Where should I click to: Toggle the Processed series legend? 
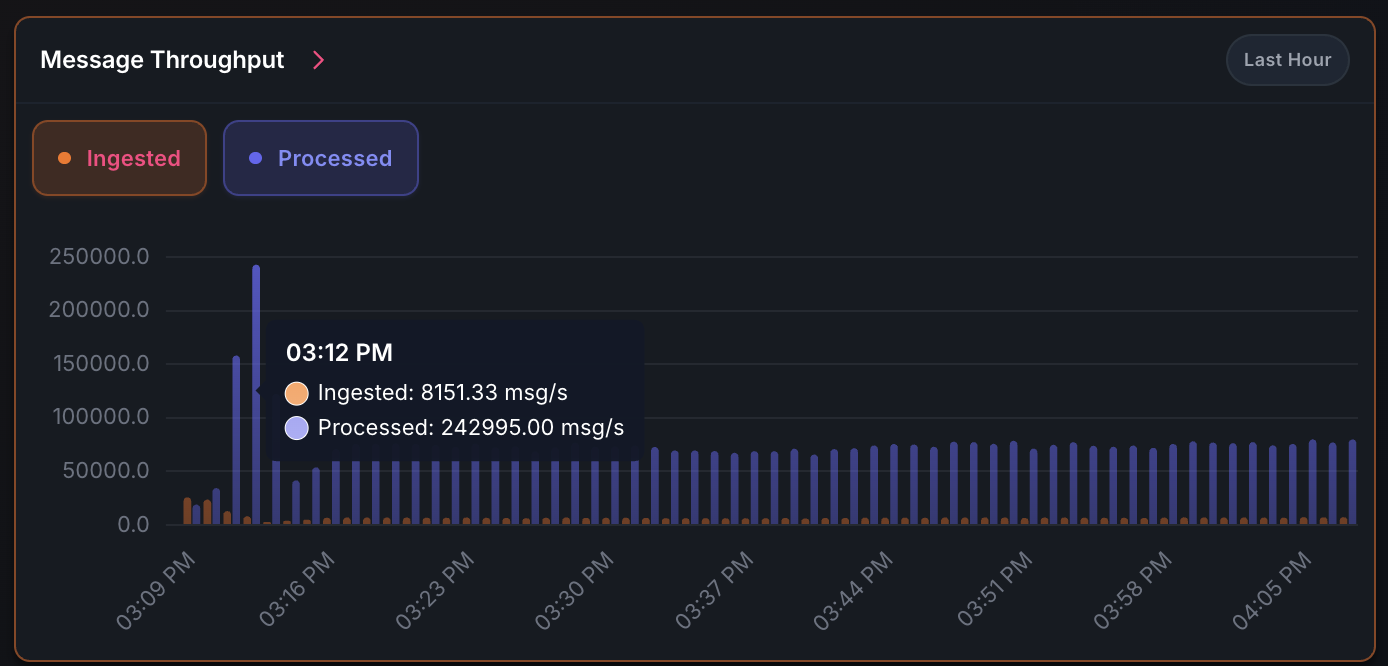click(x=321, y=158)
